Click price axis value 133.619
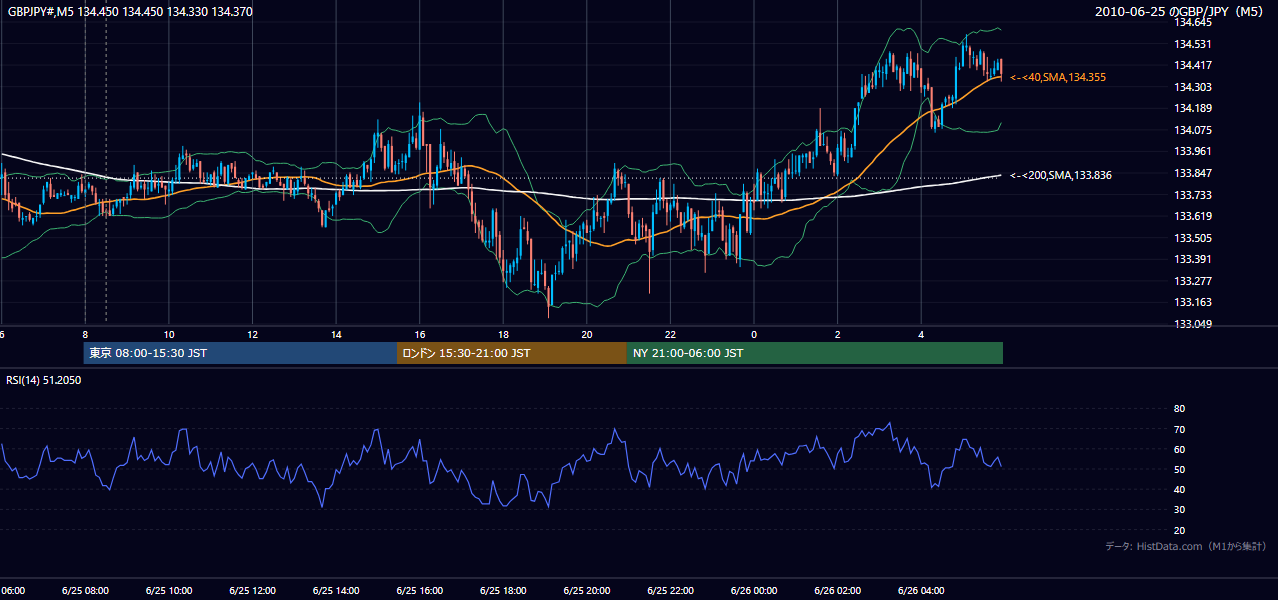 coord(1193,217)
